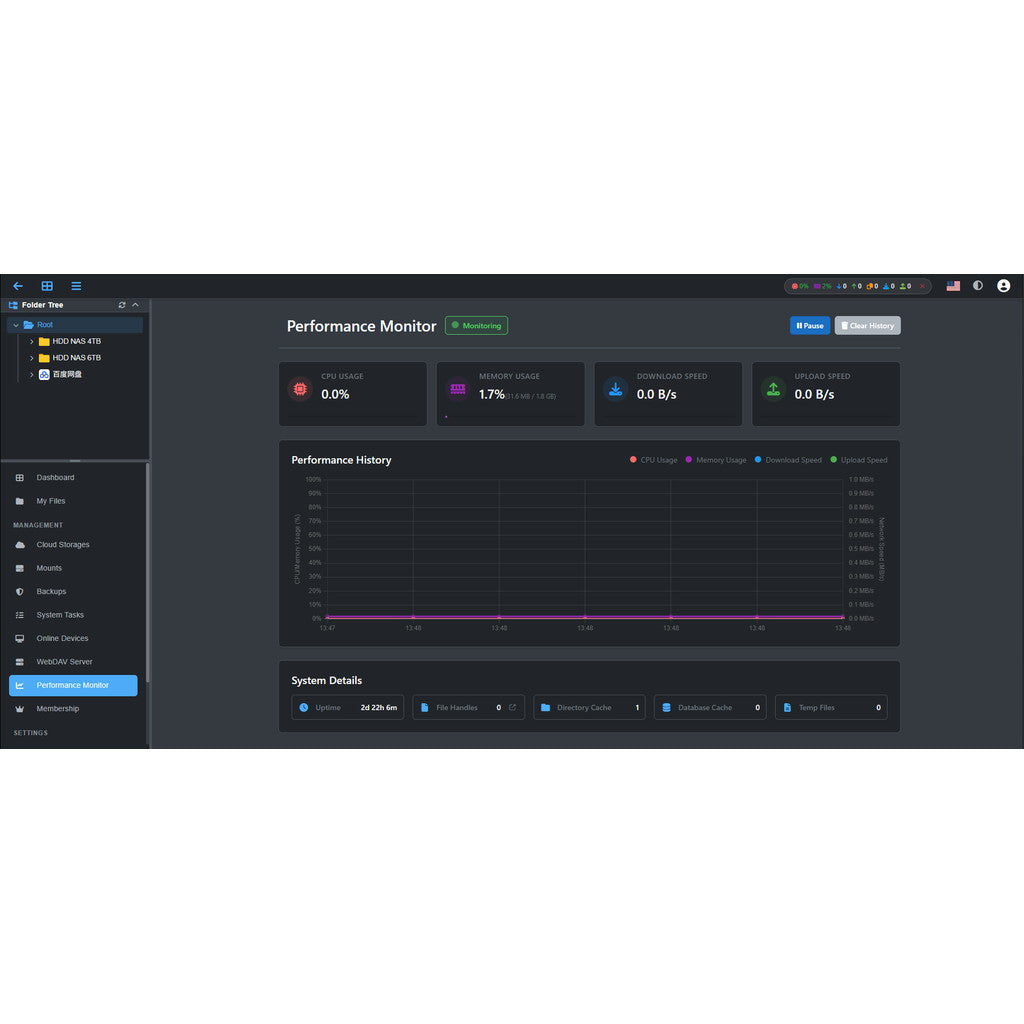The width and height of the screenshot is (1024, 1024).
Task: Go to Cloud Storages
Action: 73,545
